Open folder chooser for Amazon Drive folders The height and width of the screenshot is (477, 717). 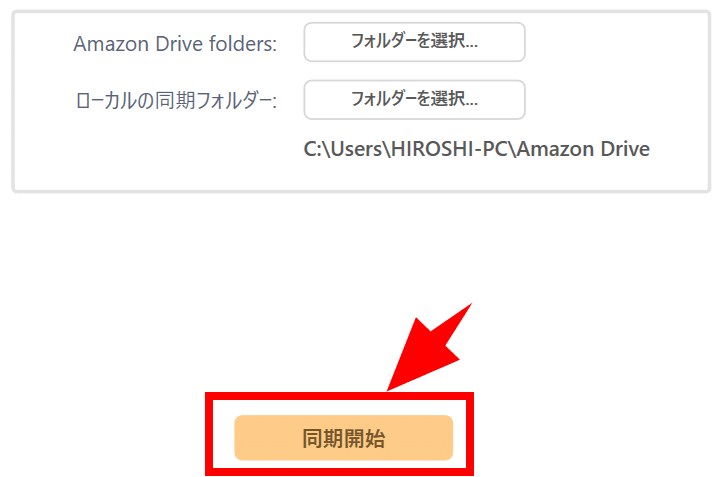(x=414, y=42)
